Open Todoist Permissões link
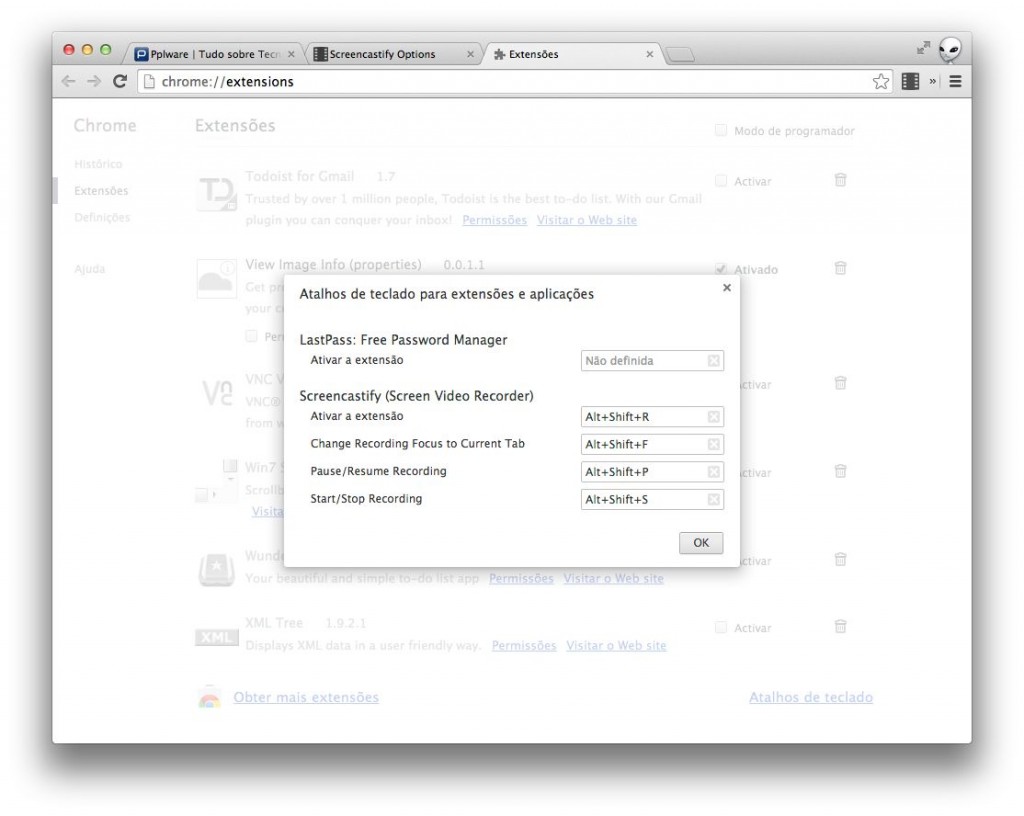1024x816 pixels. point(494,220)
